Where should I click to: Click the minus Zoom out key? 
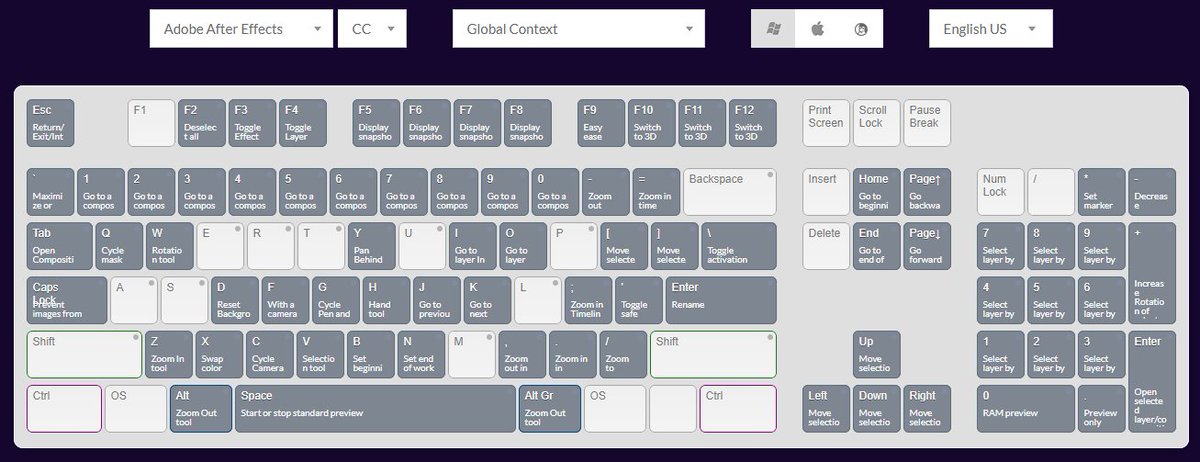604,192
